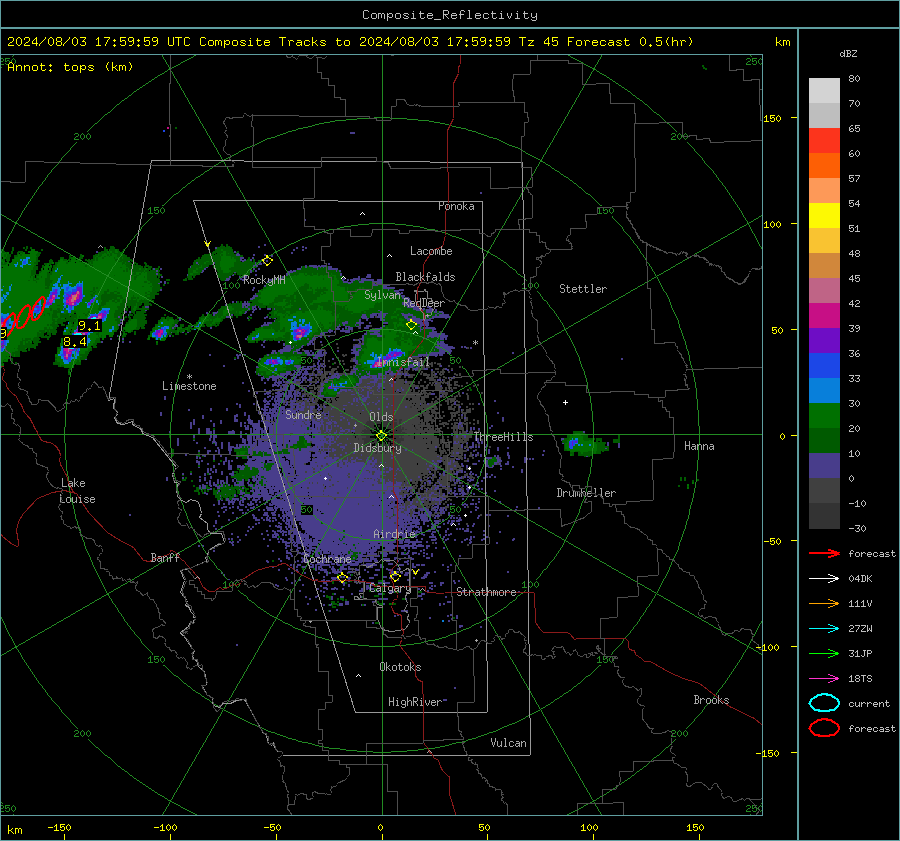Click the dBZ scale heading
This screenshot has width=900, height=841.
pyautogui.click(x=848, y=53)
